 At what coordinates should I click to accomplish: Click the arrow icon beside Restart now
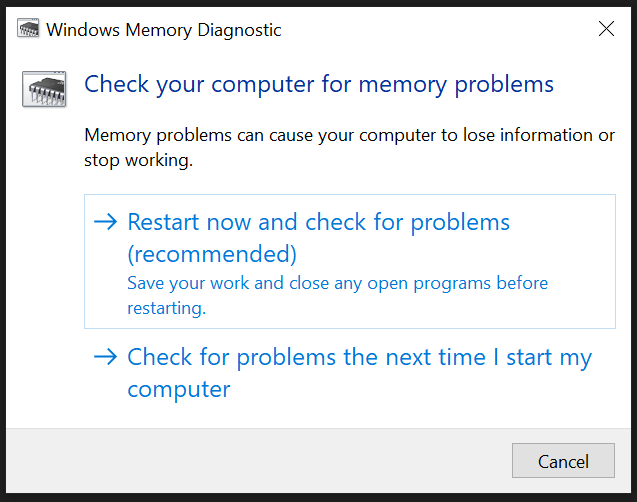point(105,222)
